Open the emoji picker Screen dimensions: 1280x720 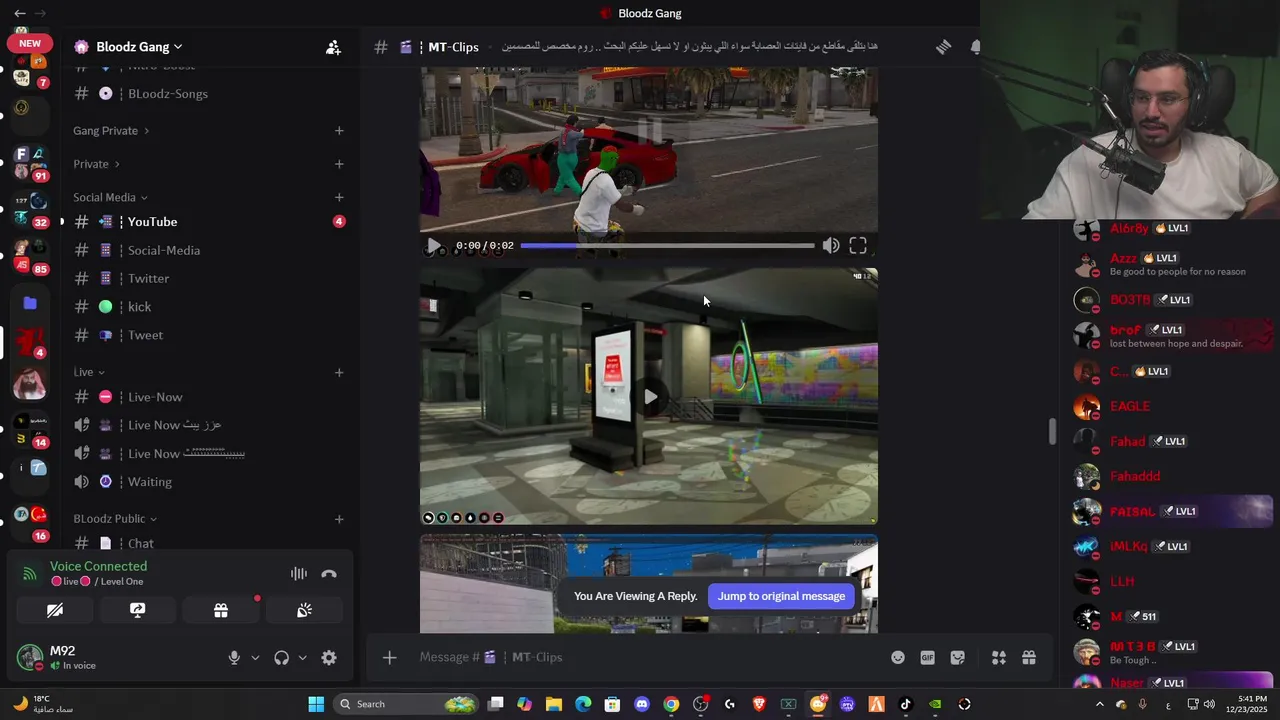tap(898, 657)
